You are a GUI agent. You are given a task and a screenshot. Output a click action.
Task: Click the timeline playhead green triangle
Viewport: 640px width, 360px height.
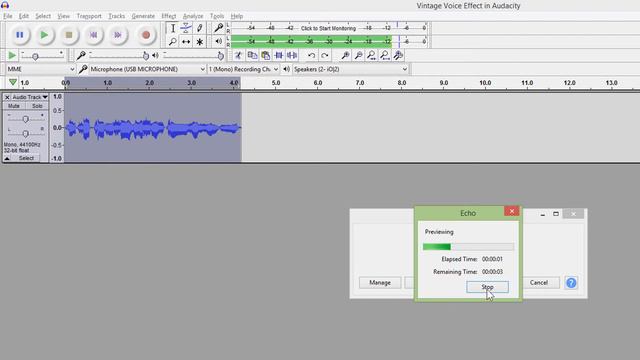(x=13, y=82)
